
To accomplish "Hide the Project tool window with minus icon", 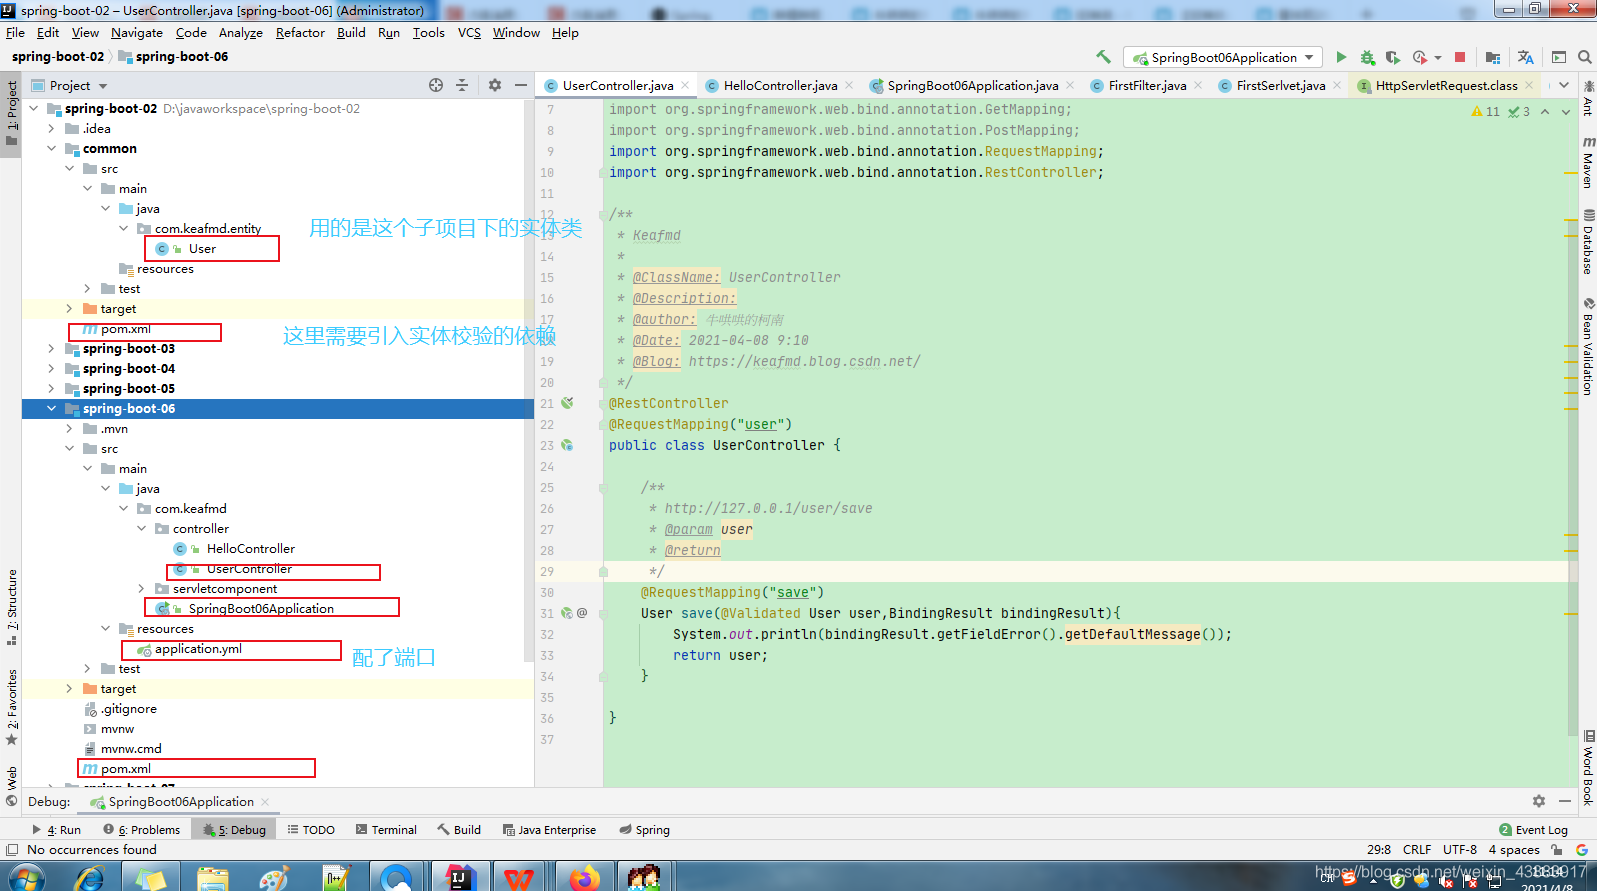I will [521, 86].
